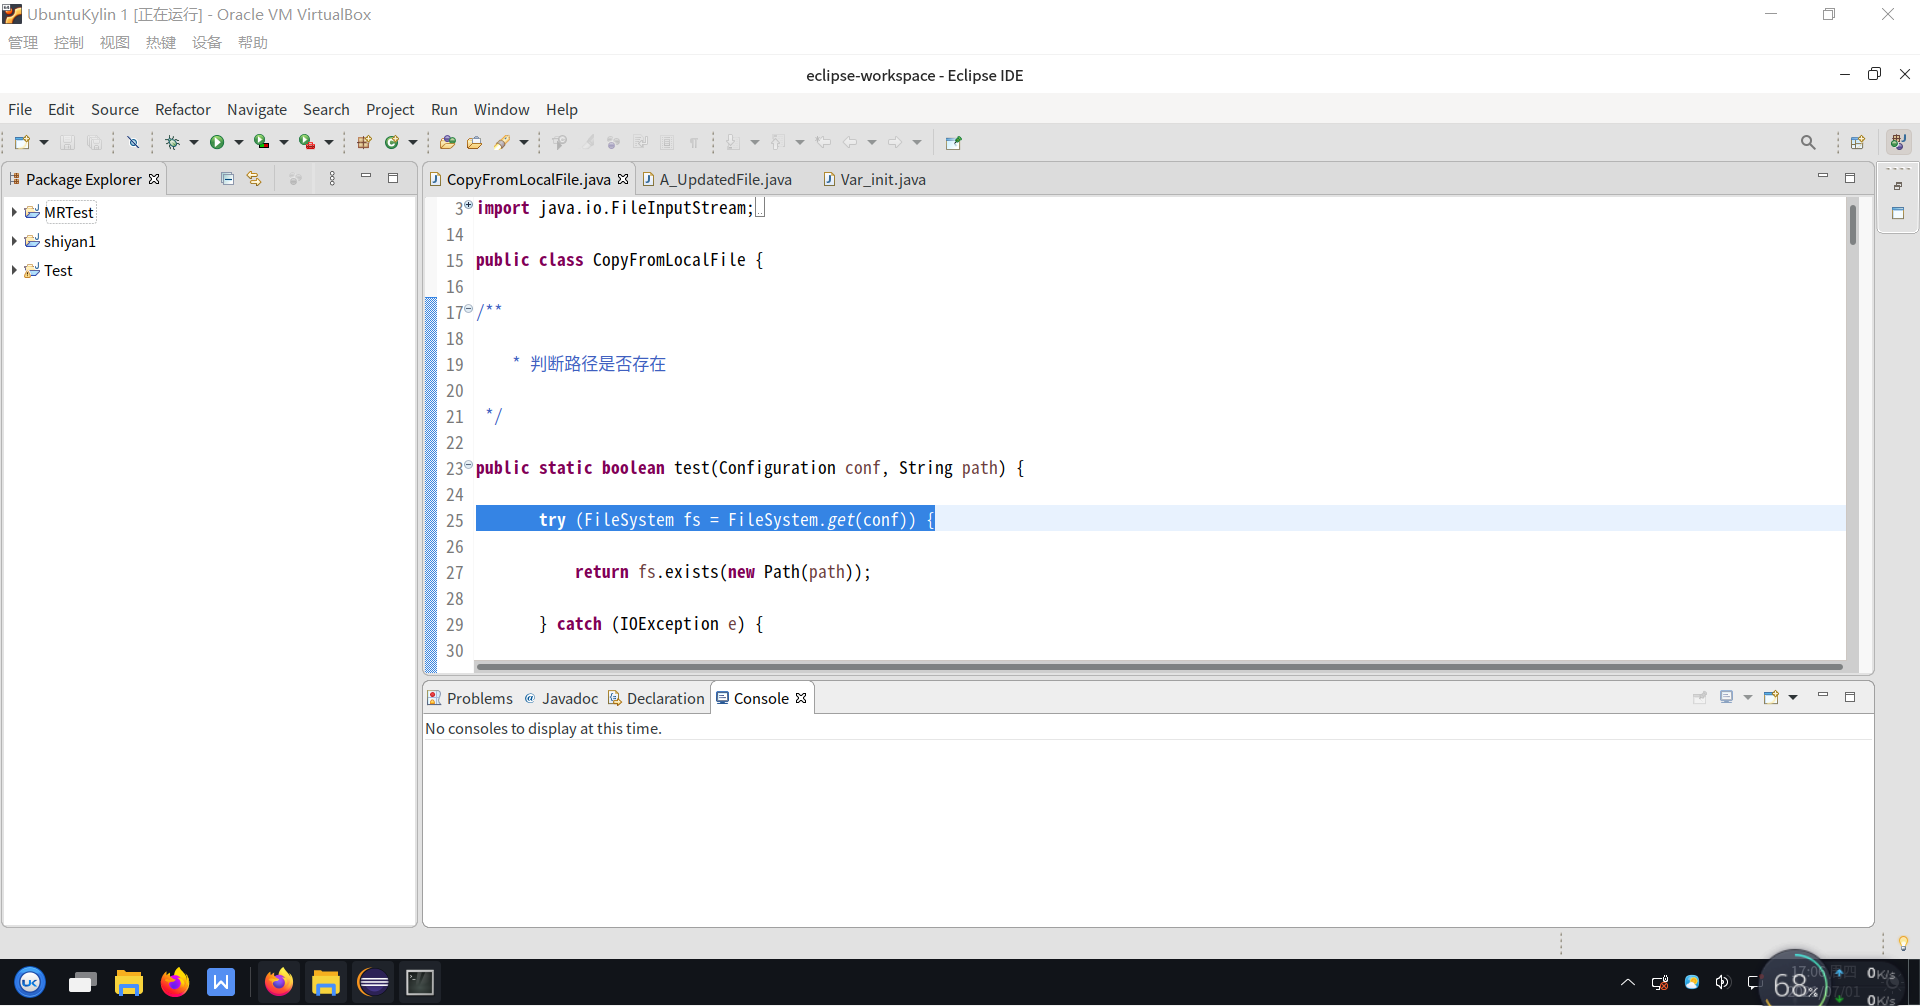Screen dimensions: 1920x1006
Task: Minimize the Package Explorer panel
Action: click(x=366, y=177)
